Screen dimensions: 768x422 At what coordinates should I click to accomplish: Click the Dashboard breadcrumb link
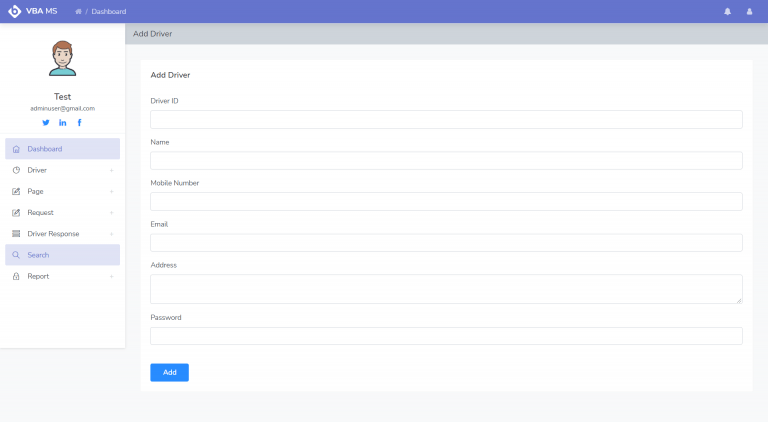pyautogui.click(x=109, y=12)
